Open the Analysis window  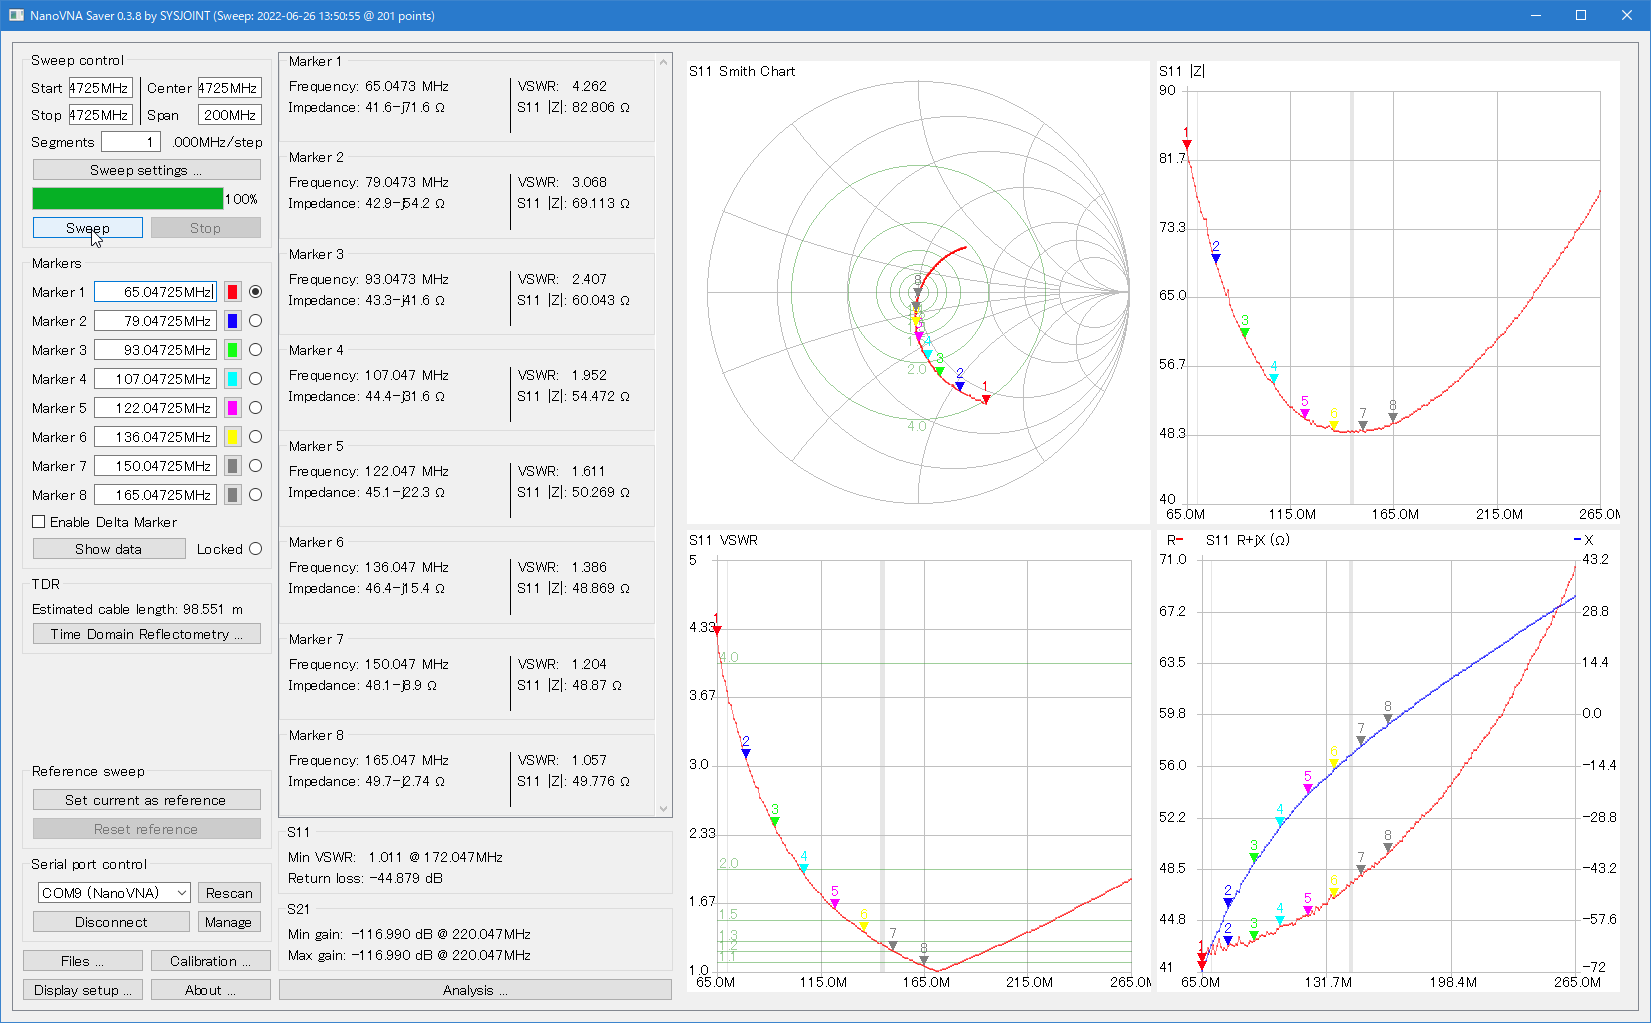tap(475, 990)
